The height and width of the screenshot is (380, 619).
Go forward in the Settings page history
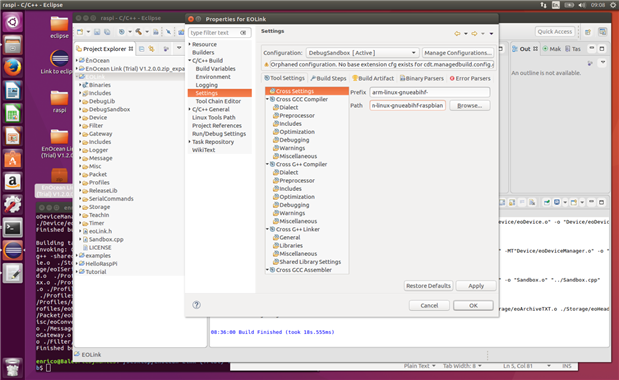point(474,34)
